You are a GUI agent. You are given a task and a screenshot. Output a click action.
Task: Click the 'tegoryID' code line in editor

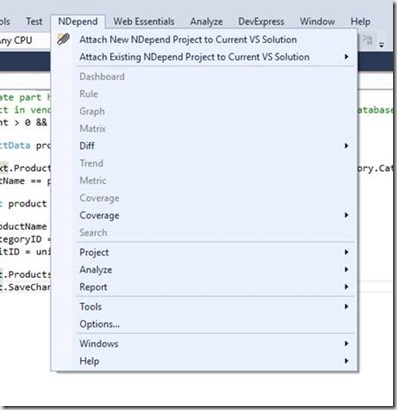pyautogui.click(x=21, y=239)
